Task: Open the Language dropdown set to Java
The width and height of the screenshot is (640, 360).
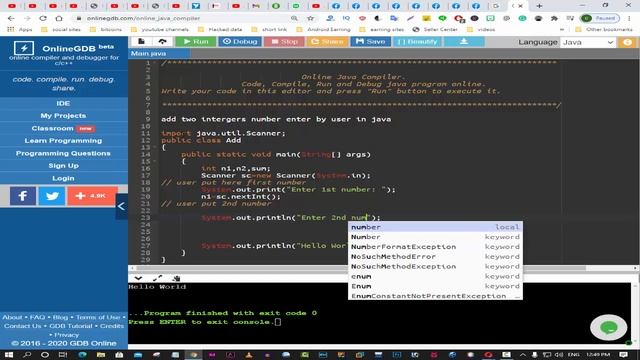Action: click(x=588, y=42)
